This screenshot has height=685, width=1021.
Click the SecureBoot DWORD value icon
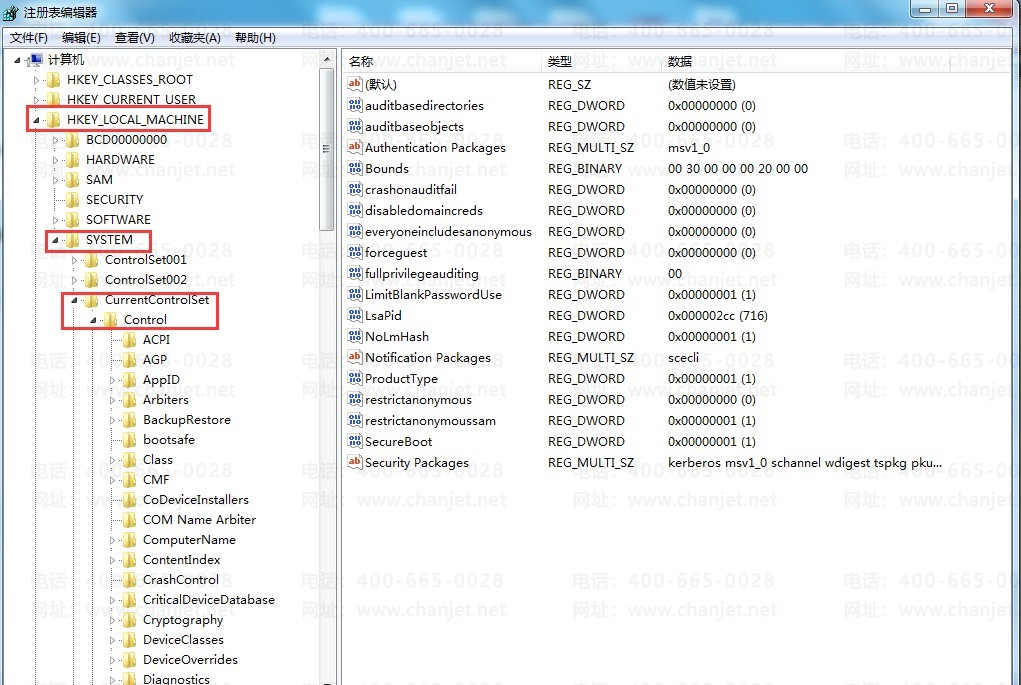[354, 441]
